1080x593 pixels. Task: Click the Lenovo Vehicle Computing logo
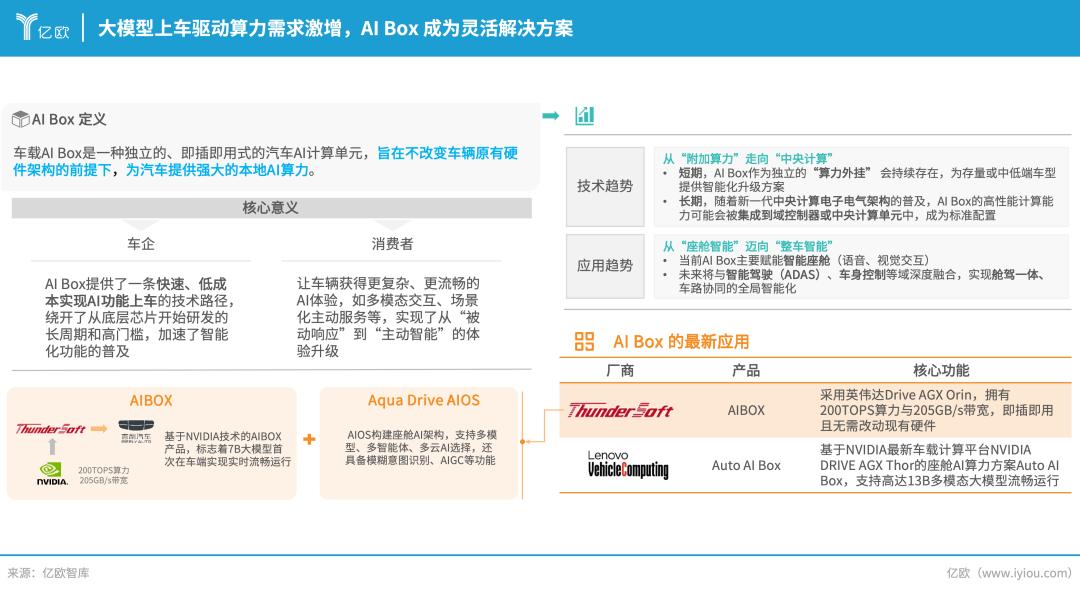coord(627,465)
